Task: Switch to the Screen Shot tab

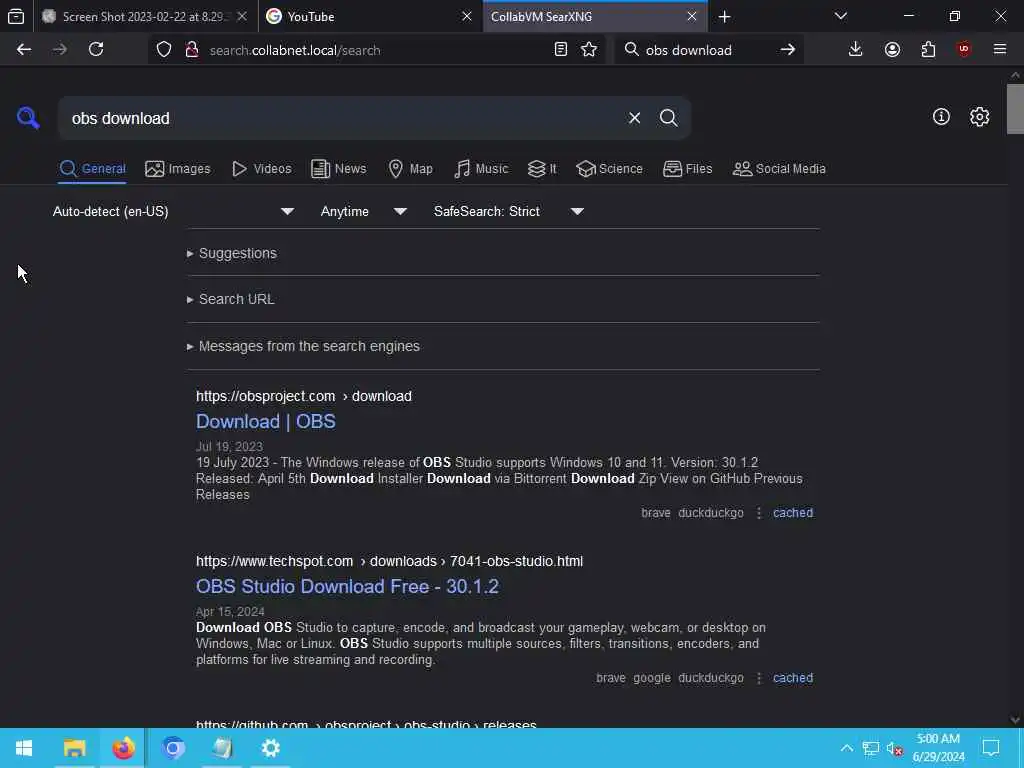Action: (x=144, y=16)
